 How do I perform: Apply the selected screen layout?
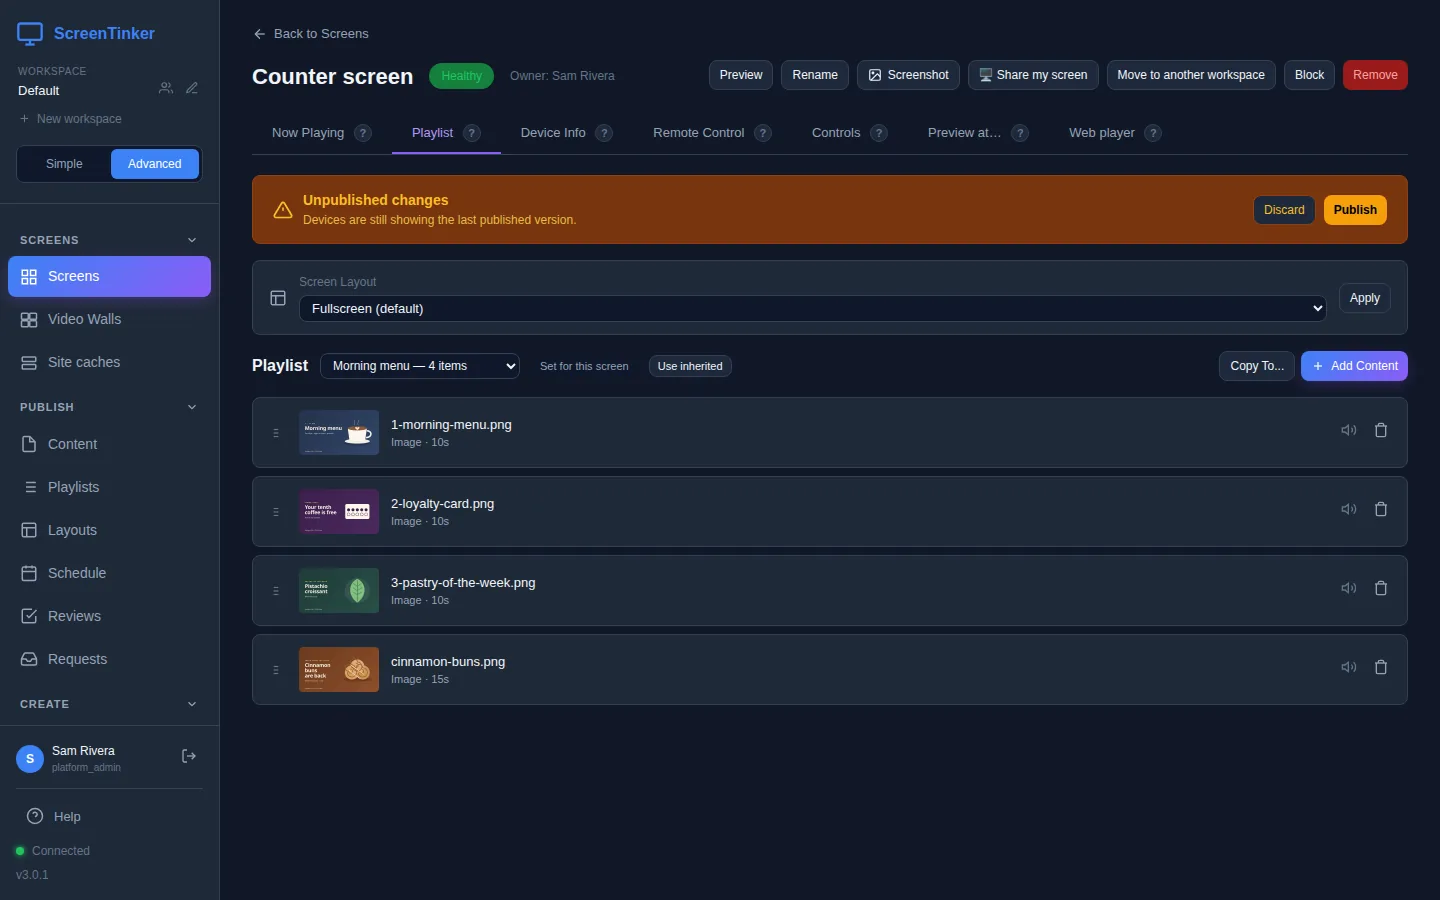[x=1364, y=298]
